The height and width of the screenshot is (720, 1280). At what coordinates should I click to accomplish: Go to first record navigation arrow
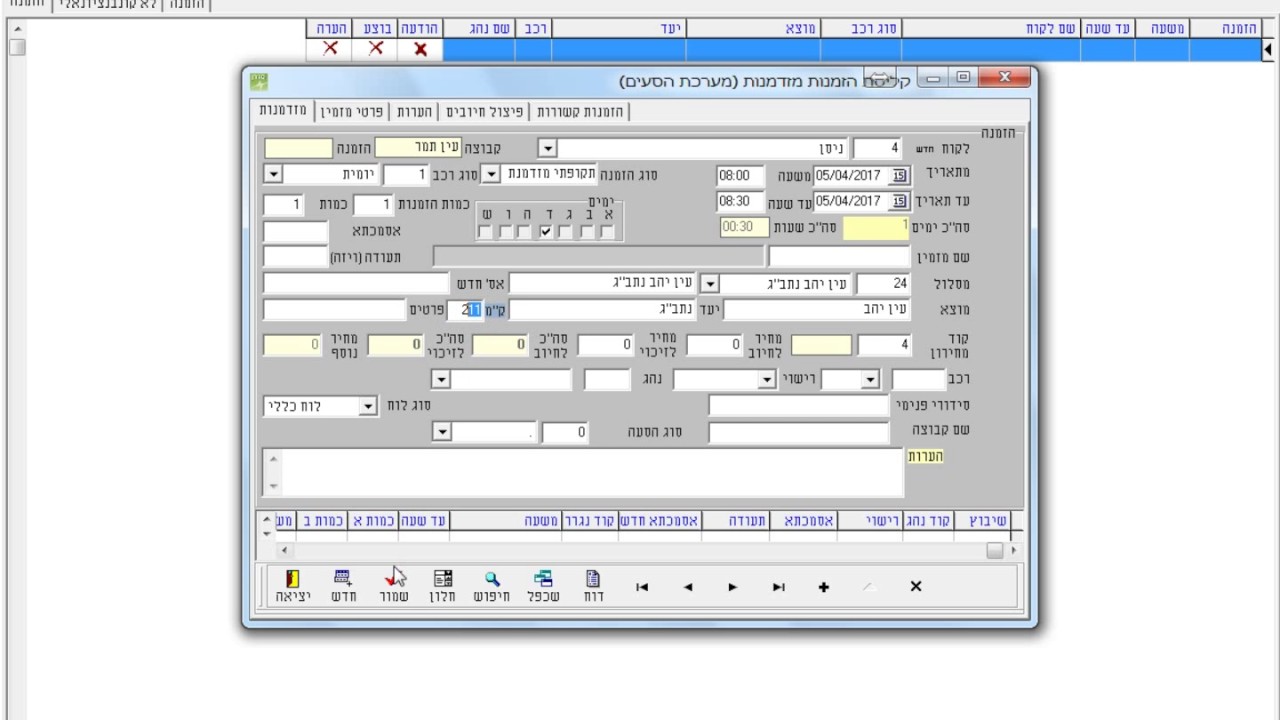click(642, 587)
